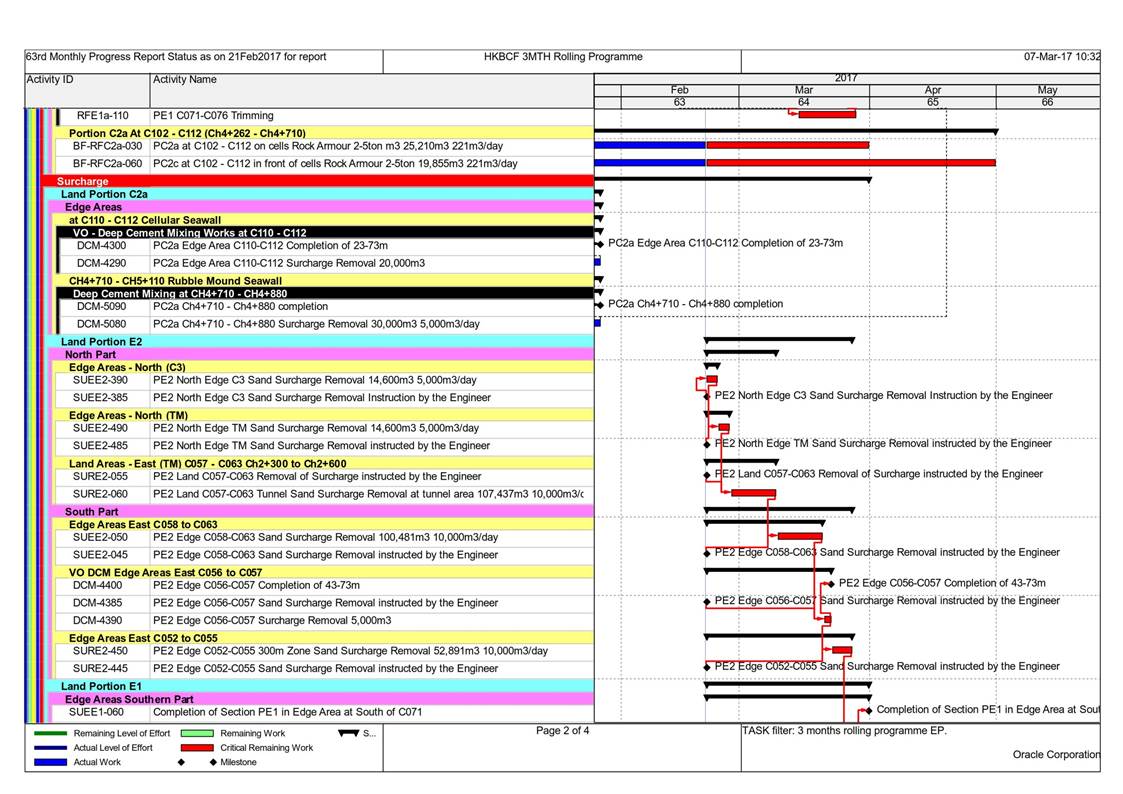Select the Apr month header in the timescale
This screenshot has height=794, width=1123.
932,90
